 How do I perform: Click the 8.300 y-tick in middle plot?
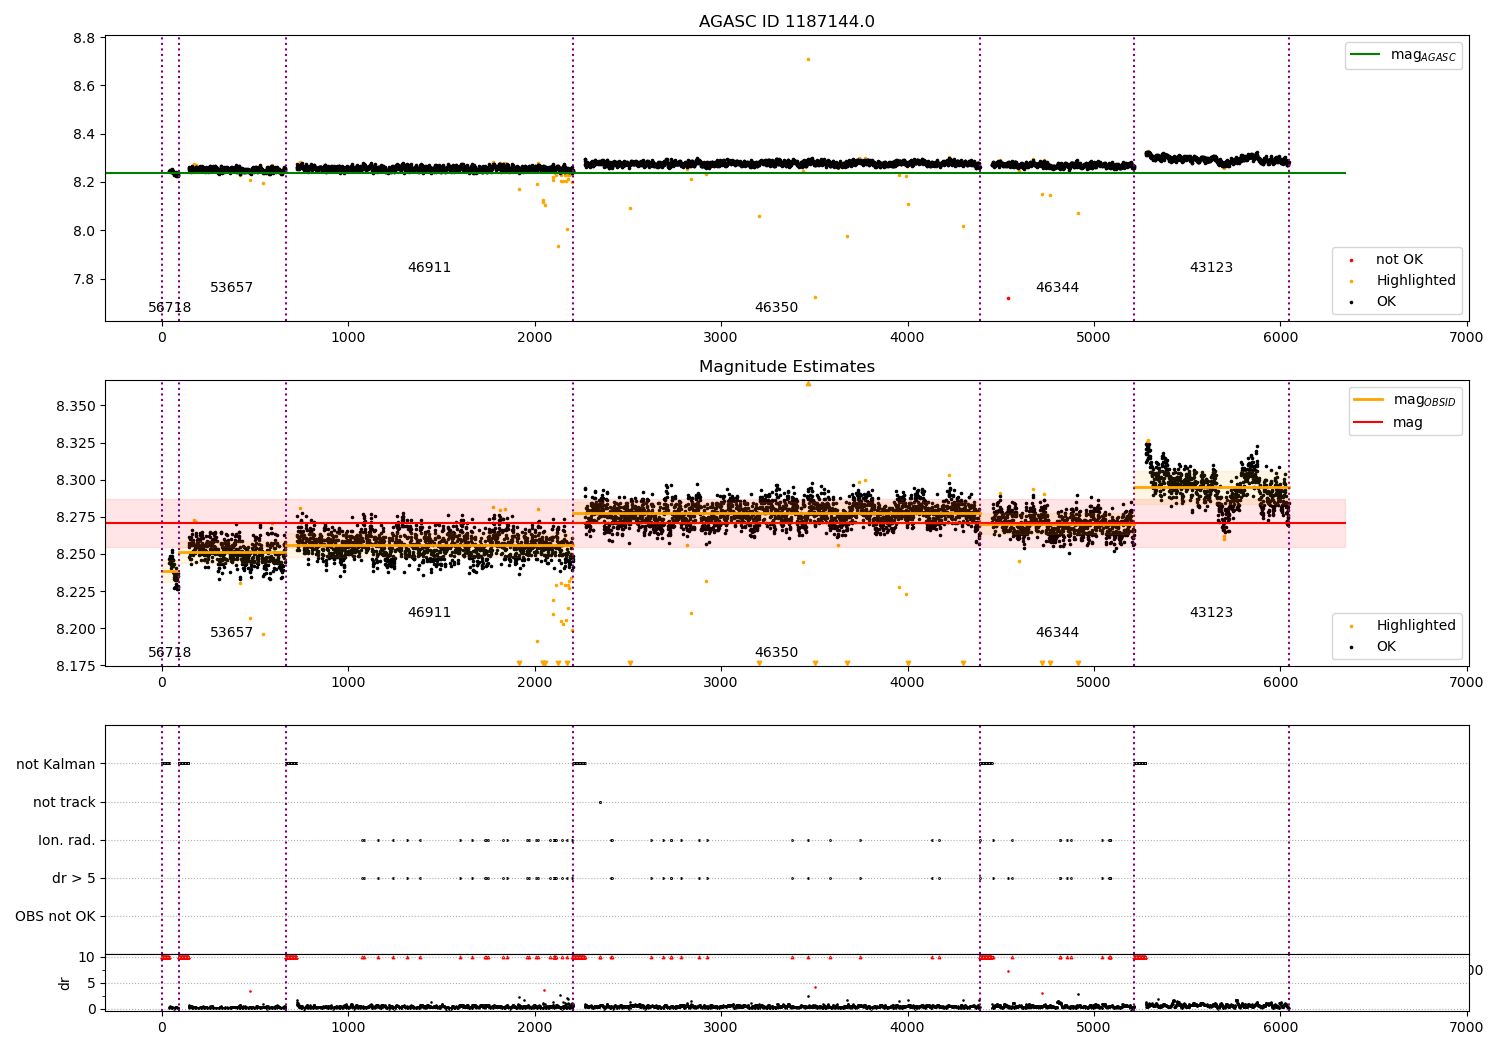click(76, 481)
